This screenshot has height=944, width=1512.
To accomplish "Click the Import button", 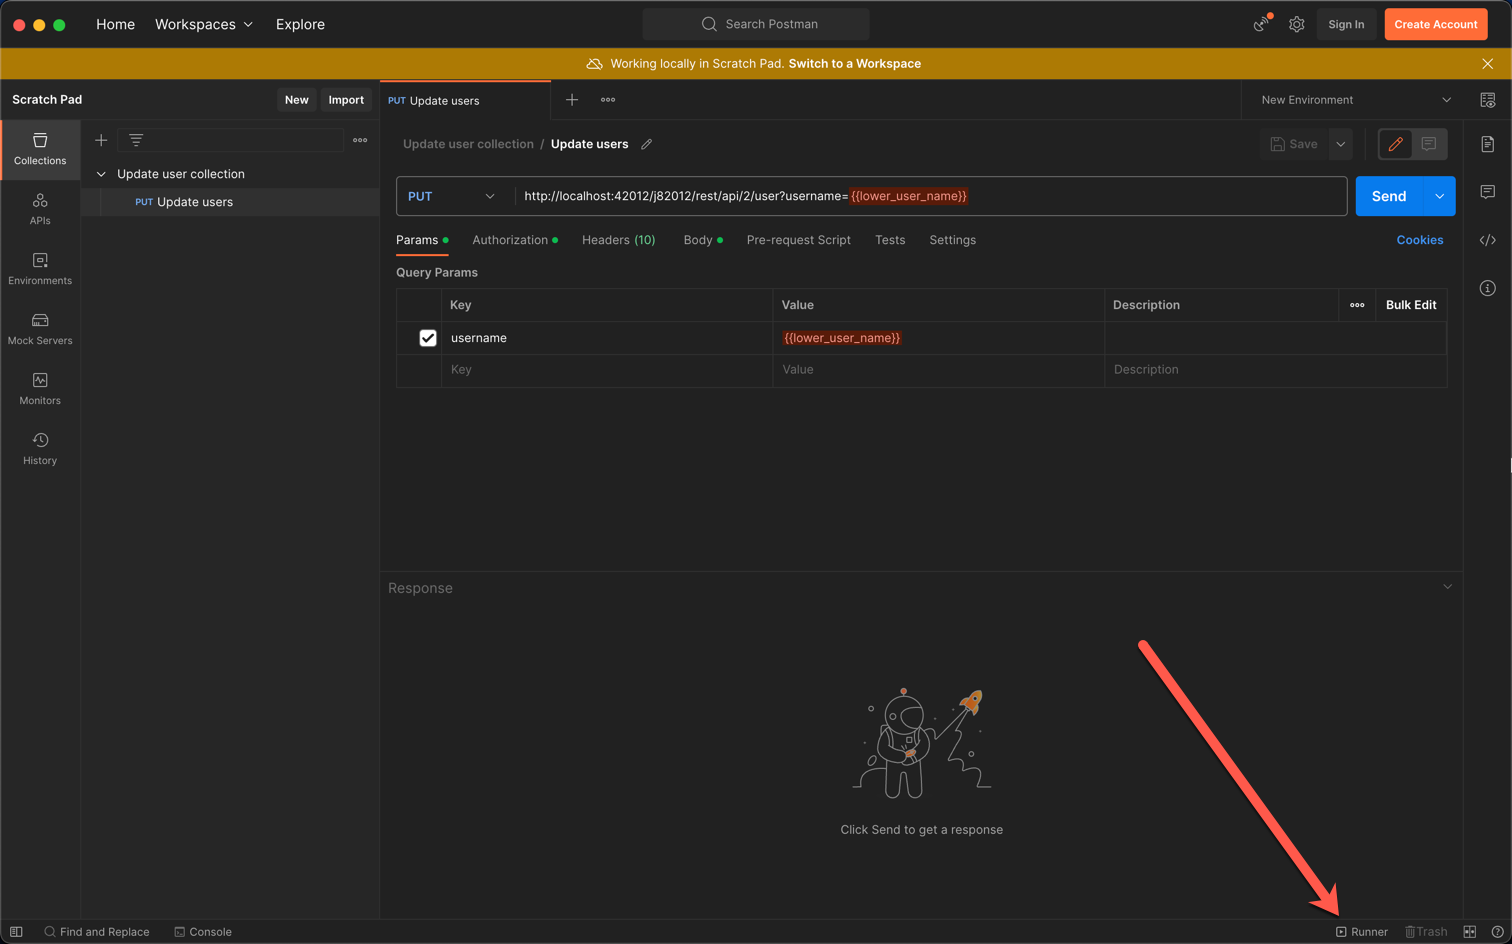I will pos(346,100).
